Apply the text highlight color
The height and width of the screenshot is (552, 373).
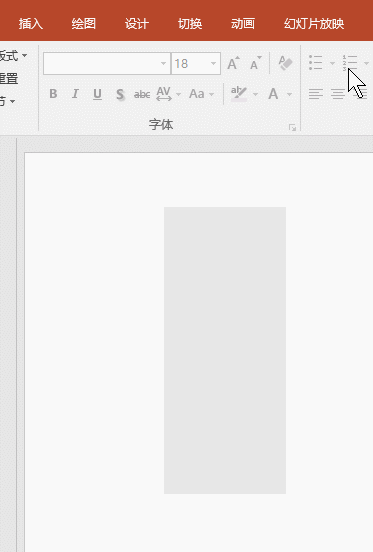tap(239, 94)
